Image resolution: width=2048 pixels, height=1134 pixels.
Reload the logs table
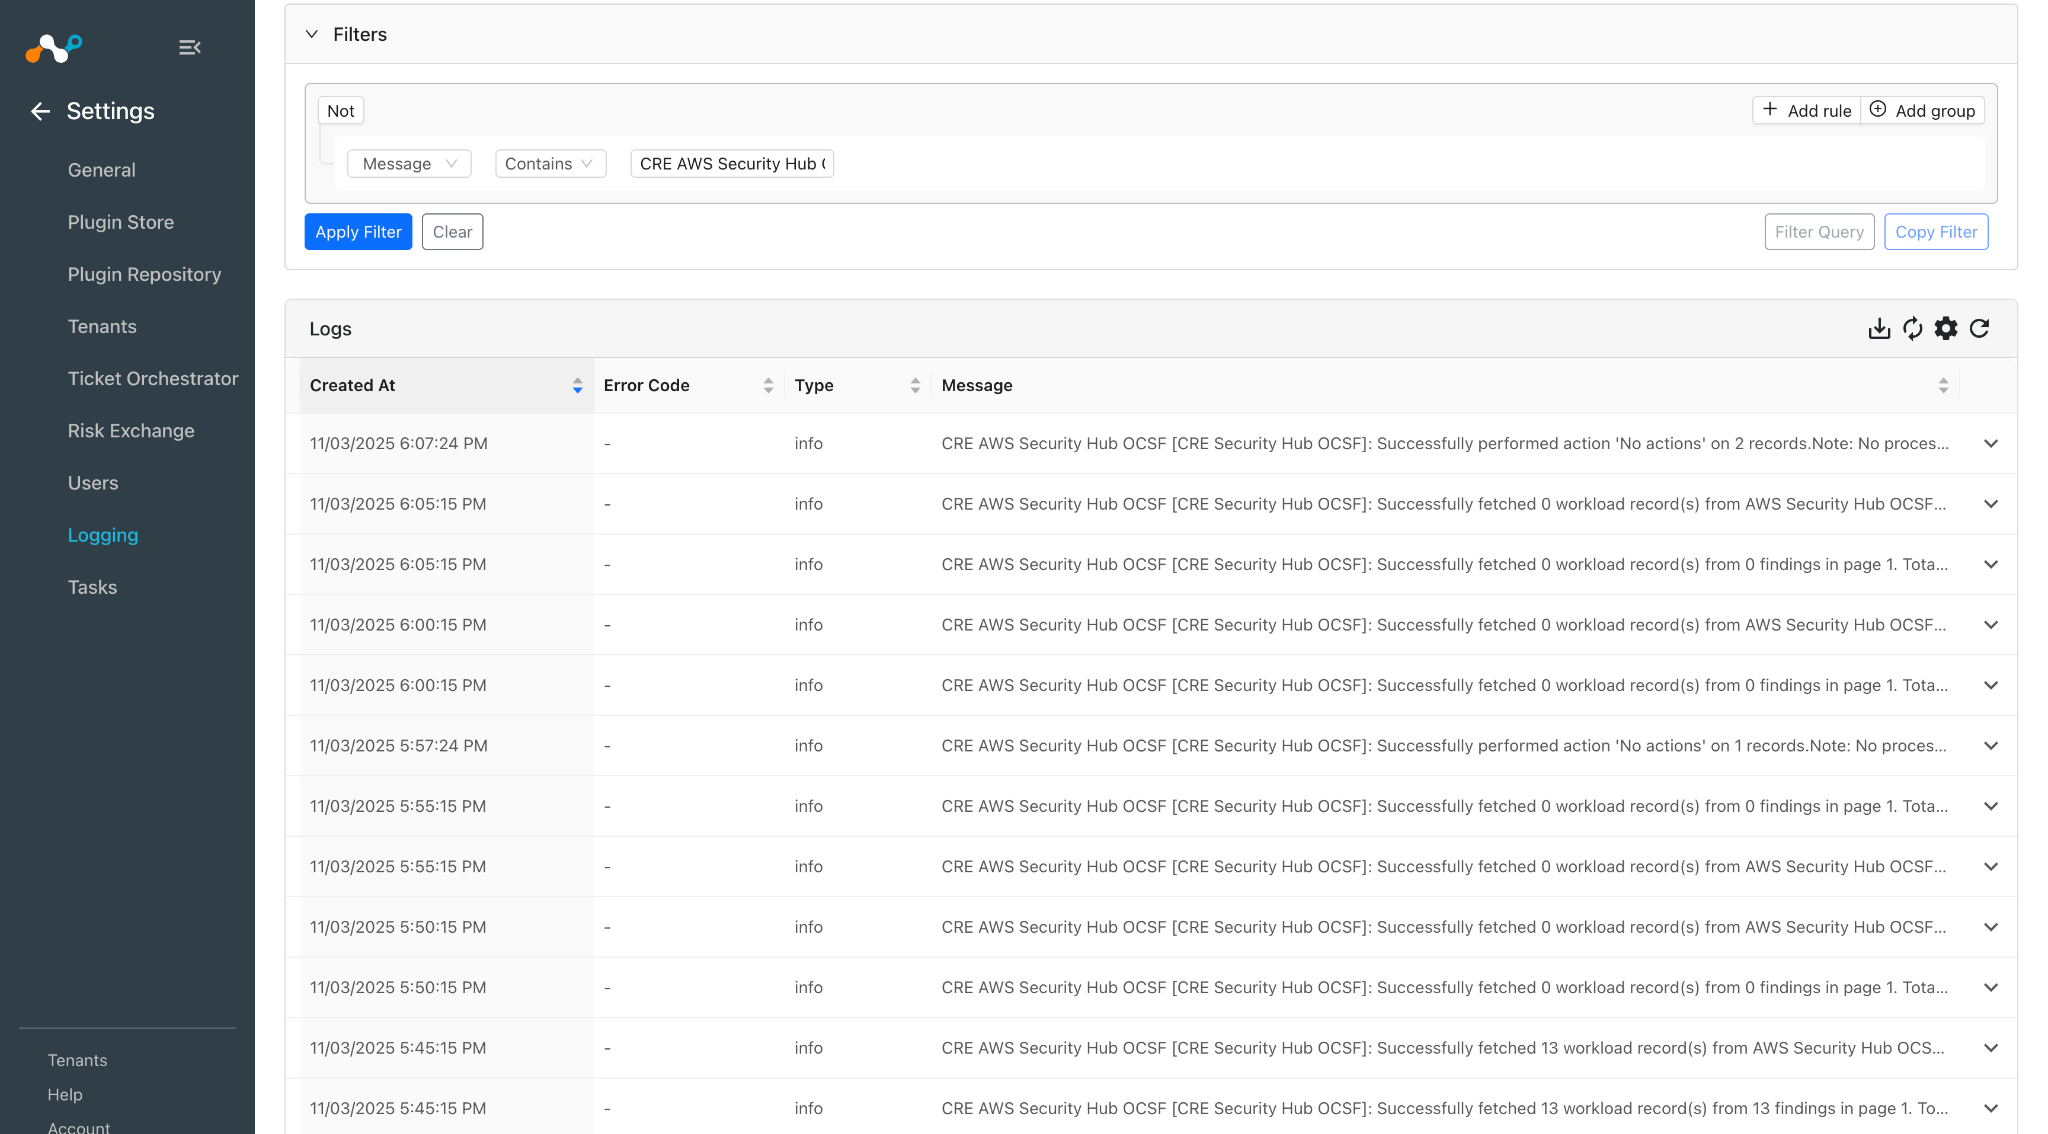coord(1979,329)
